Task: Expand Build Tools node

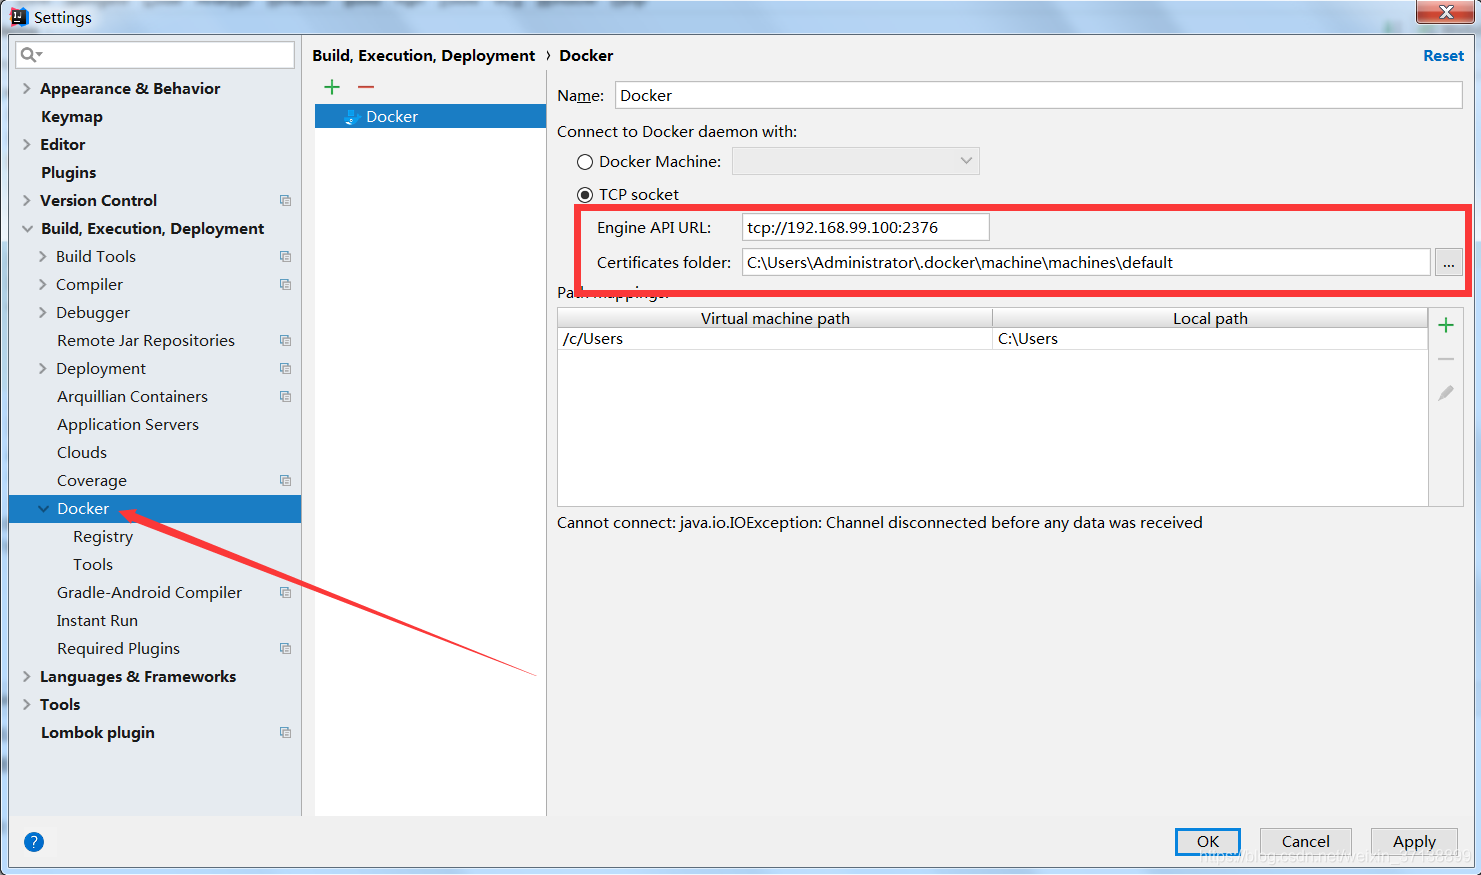Action: point(43,257)
